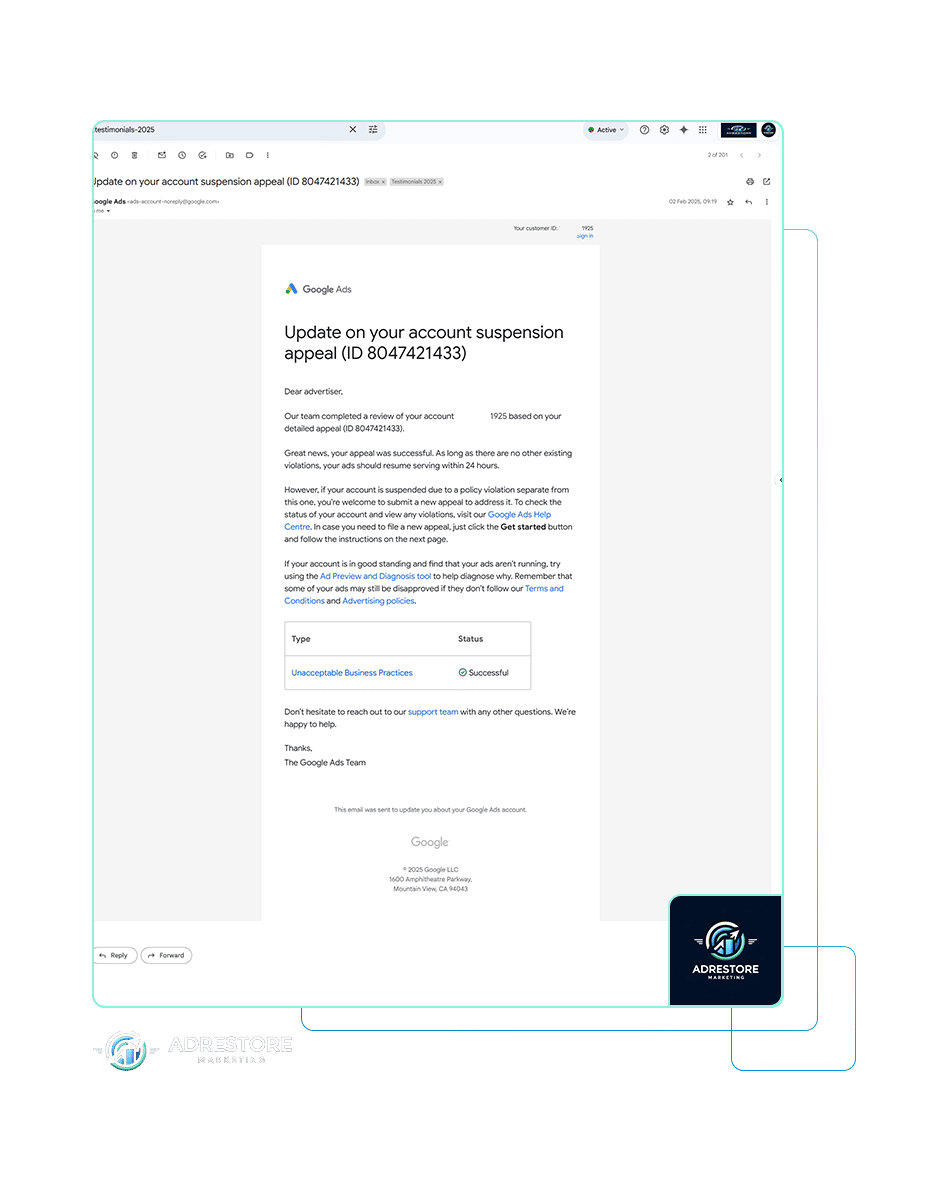Mark the email as unread
The height and width of the screenshot is (1194, 952).
tap(161, 155)
